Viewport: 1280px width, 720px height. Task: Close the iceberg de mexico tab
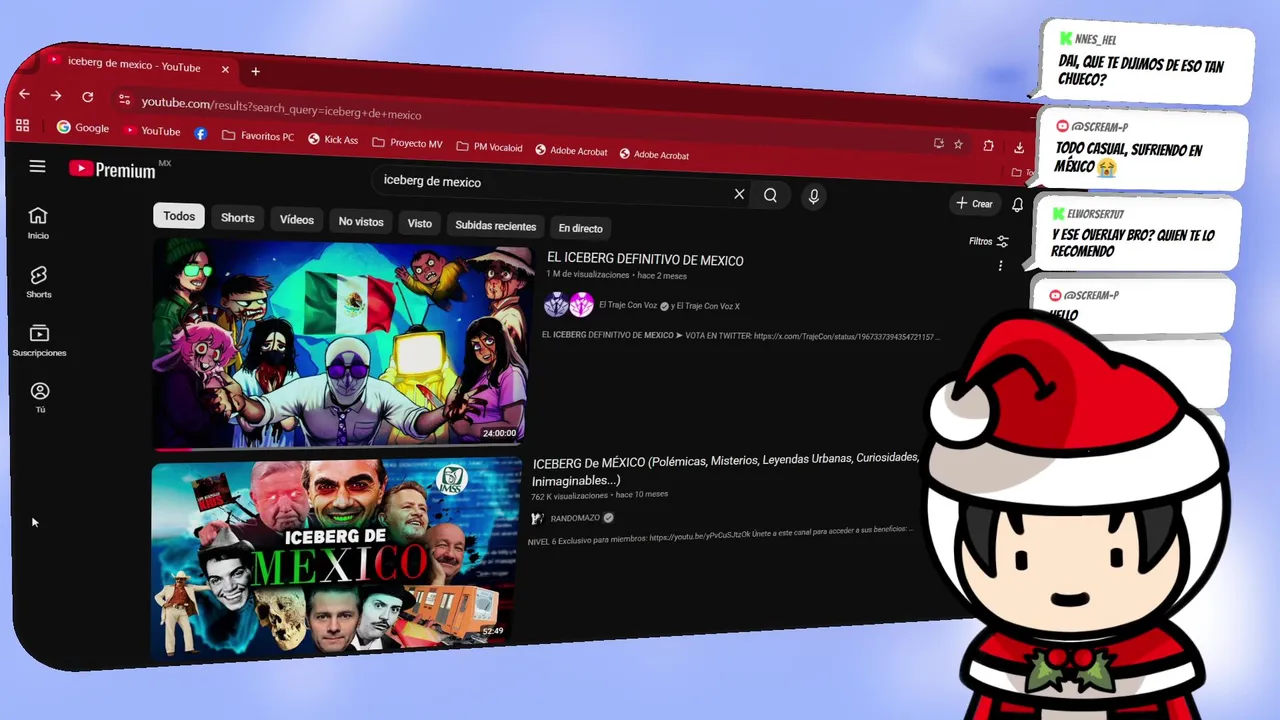[x=225, y=69]
